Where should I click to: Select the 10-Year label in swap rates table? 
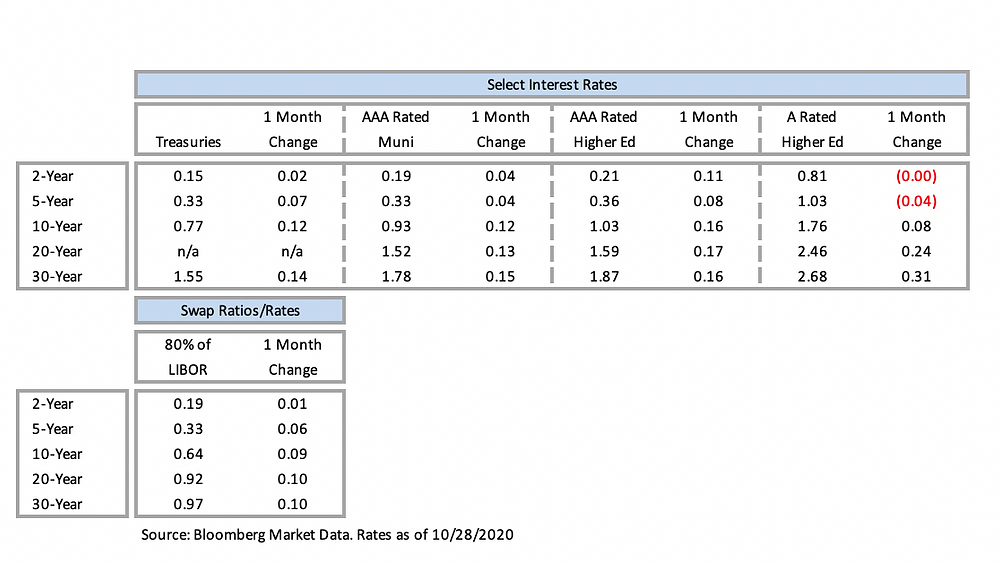(57, 454)
